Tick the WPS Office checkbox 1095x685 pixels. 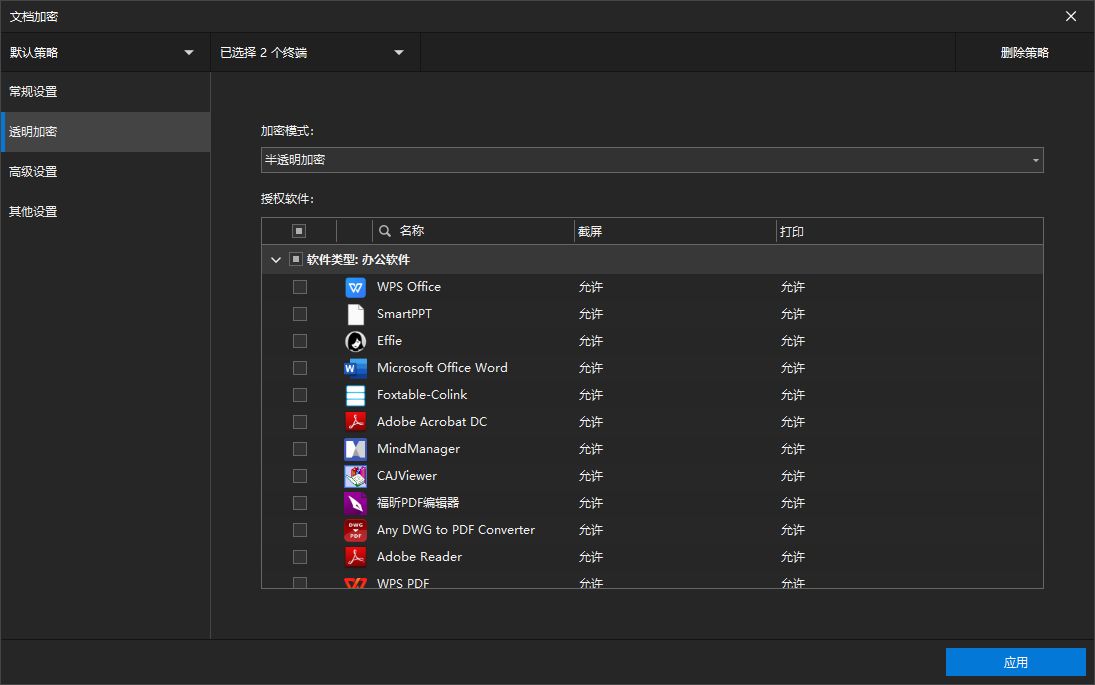(x=300, y=287)
